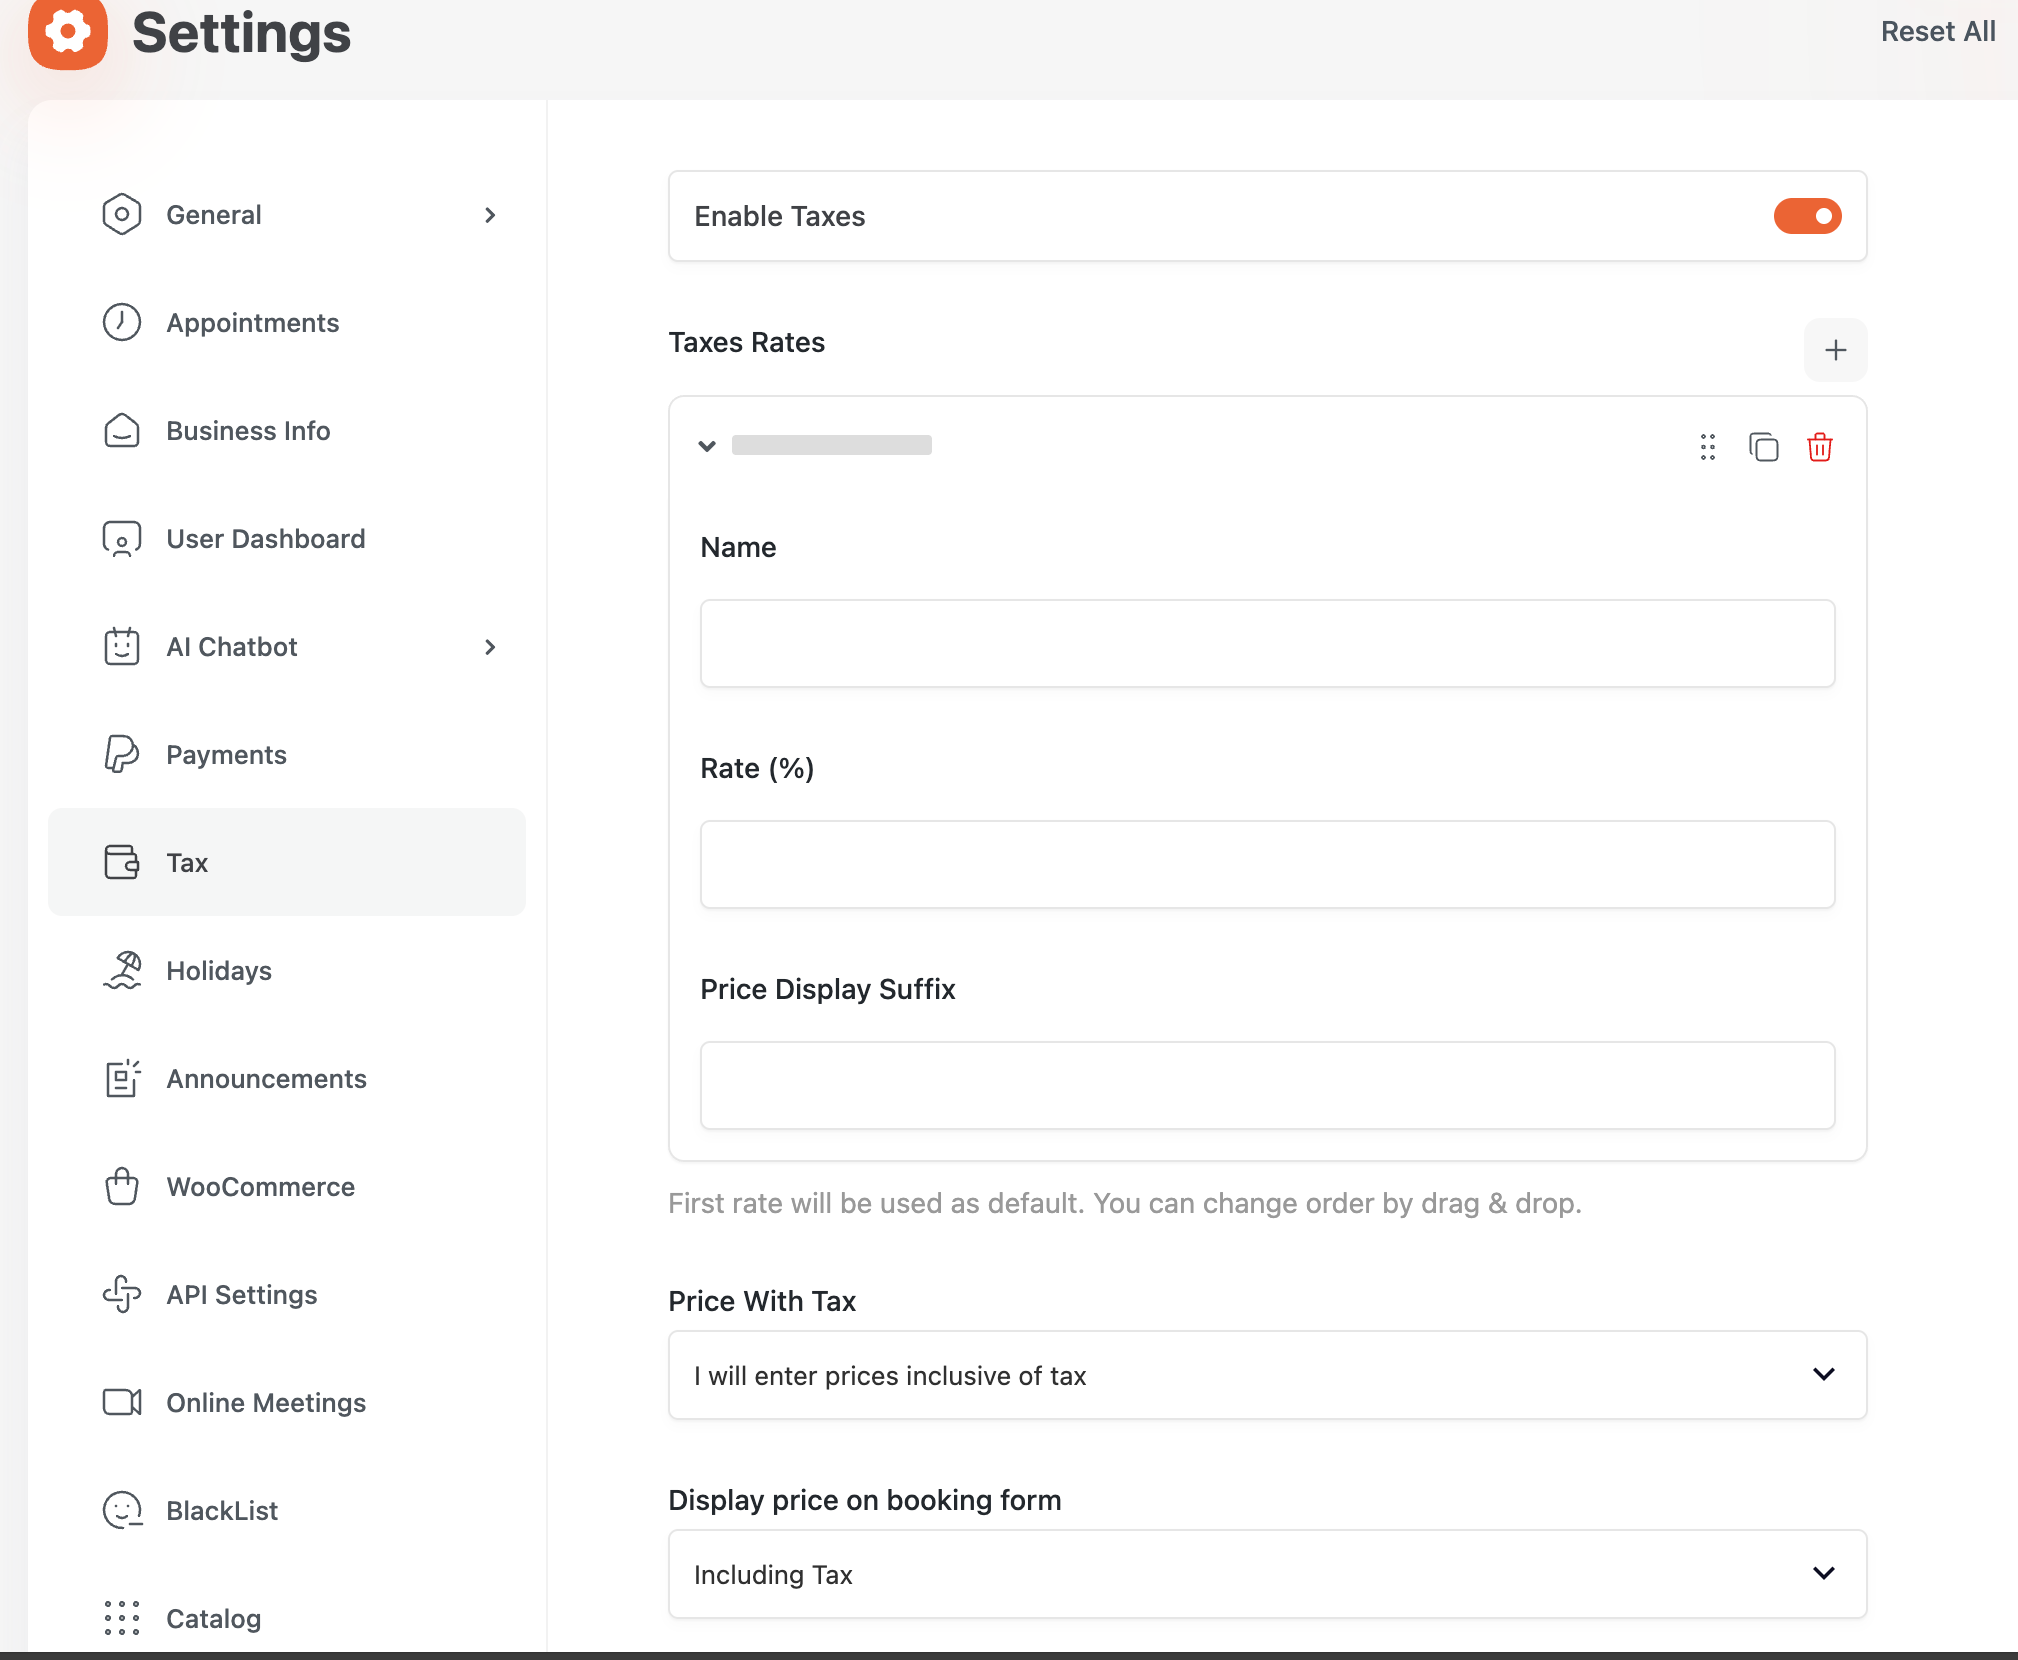
Task: Go to Business Info settings
Action: [248, 431]
